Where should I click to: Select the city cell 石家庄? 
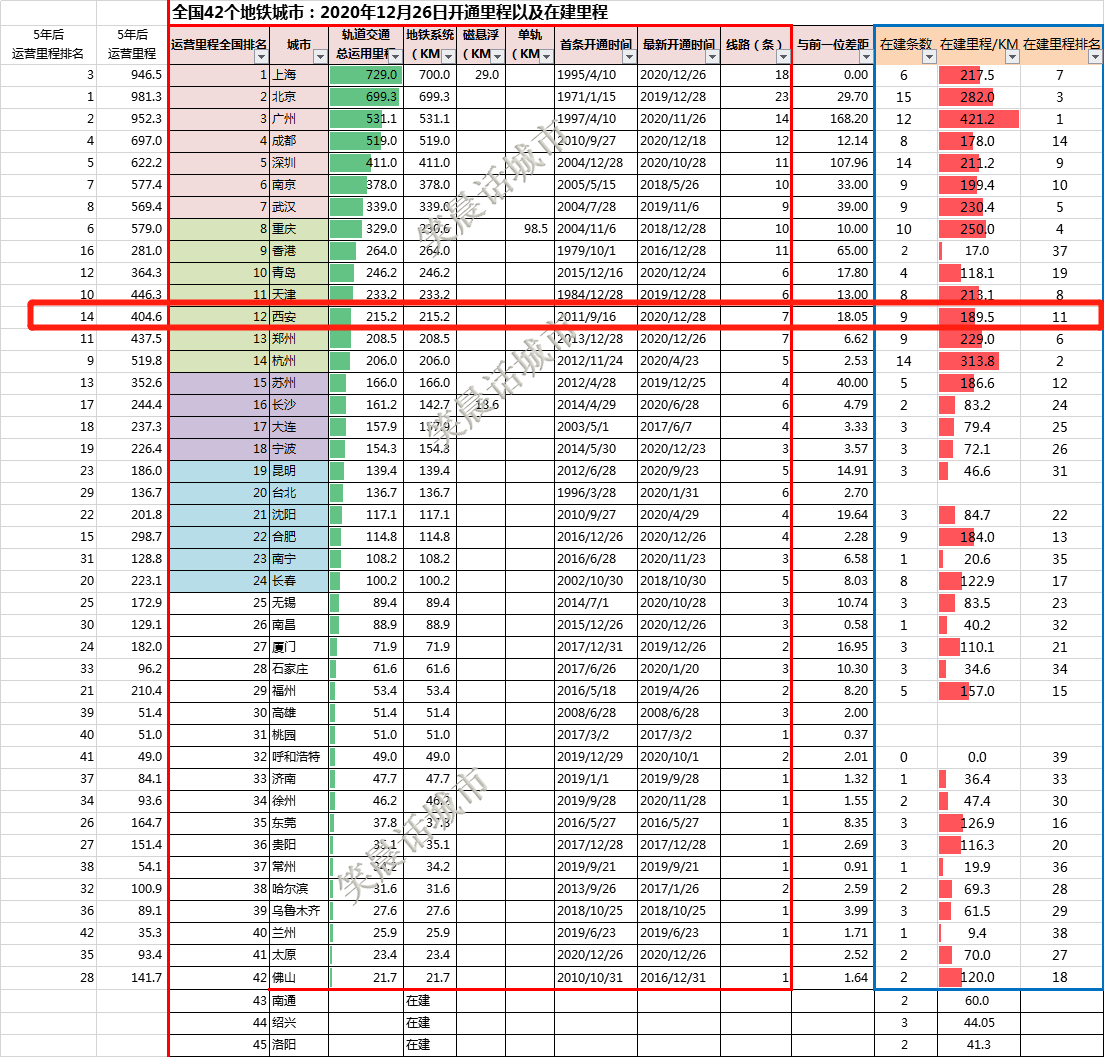point(299,669)
